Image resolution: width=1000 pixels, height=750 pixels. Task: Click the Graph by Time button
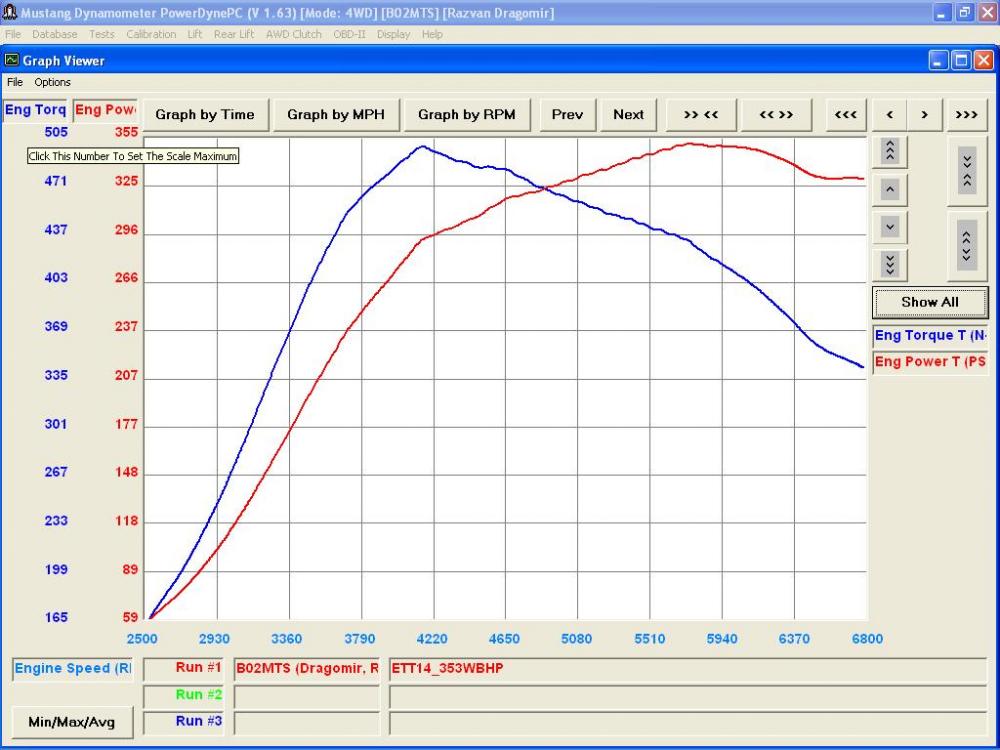[205, 115]
